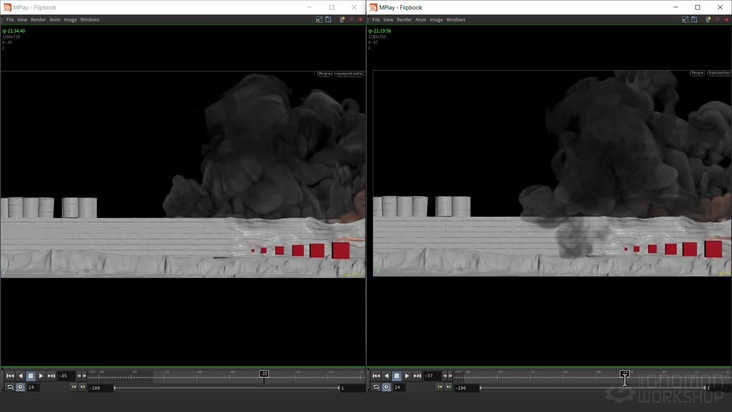The width and height of the screenshot is (732, 412).
Task: Open Render menu in right MPlay window
Action: pyautogui.click(x=404, y=20)
